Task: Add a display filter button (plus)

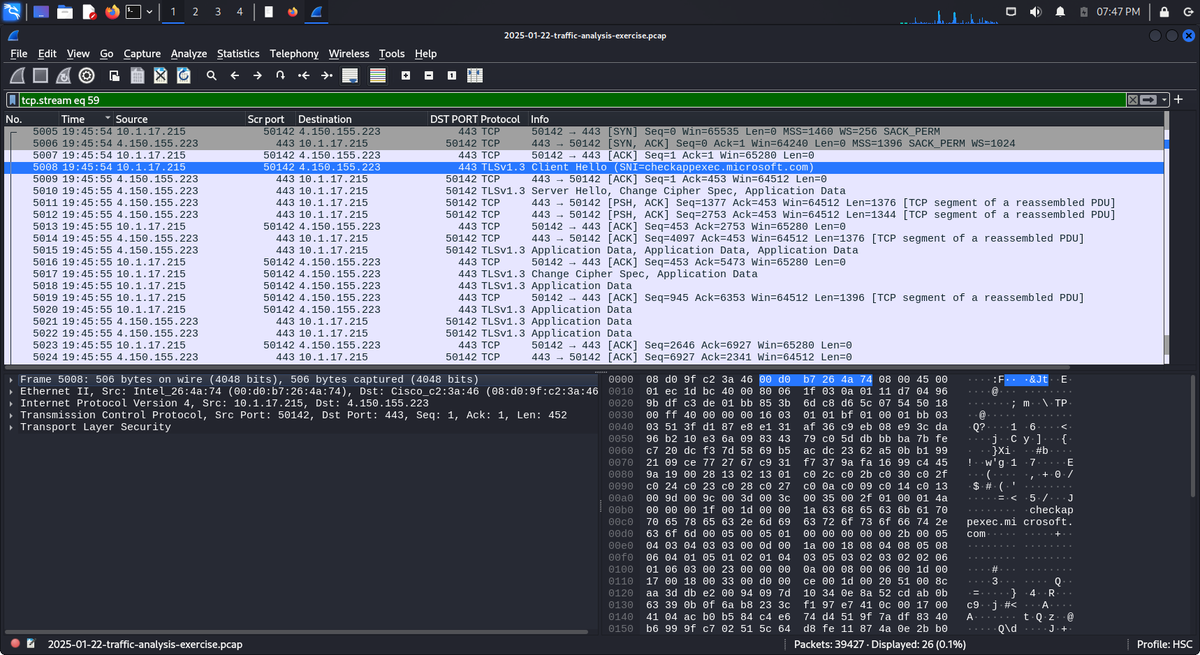Action: 1179,100
